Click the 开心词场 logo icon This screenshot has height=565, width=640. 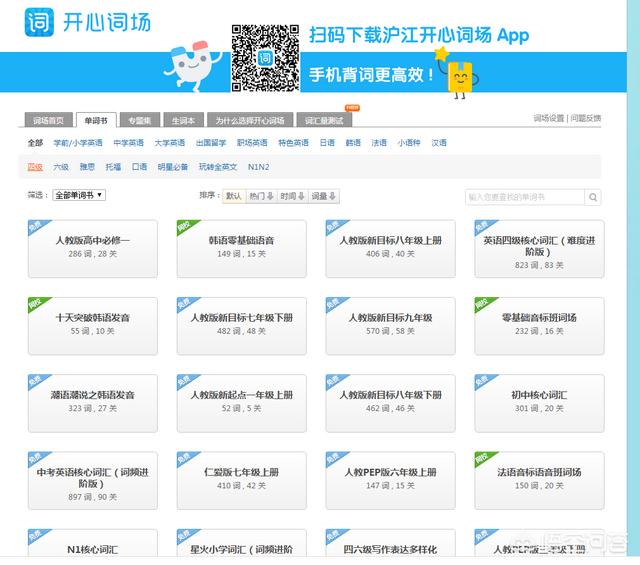click(x=39, y=22)
